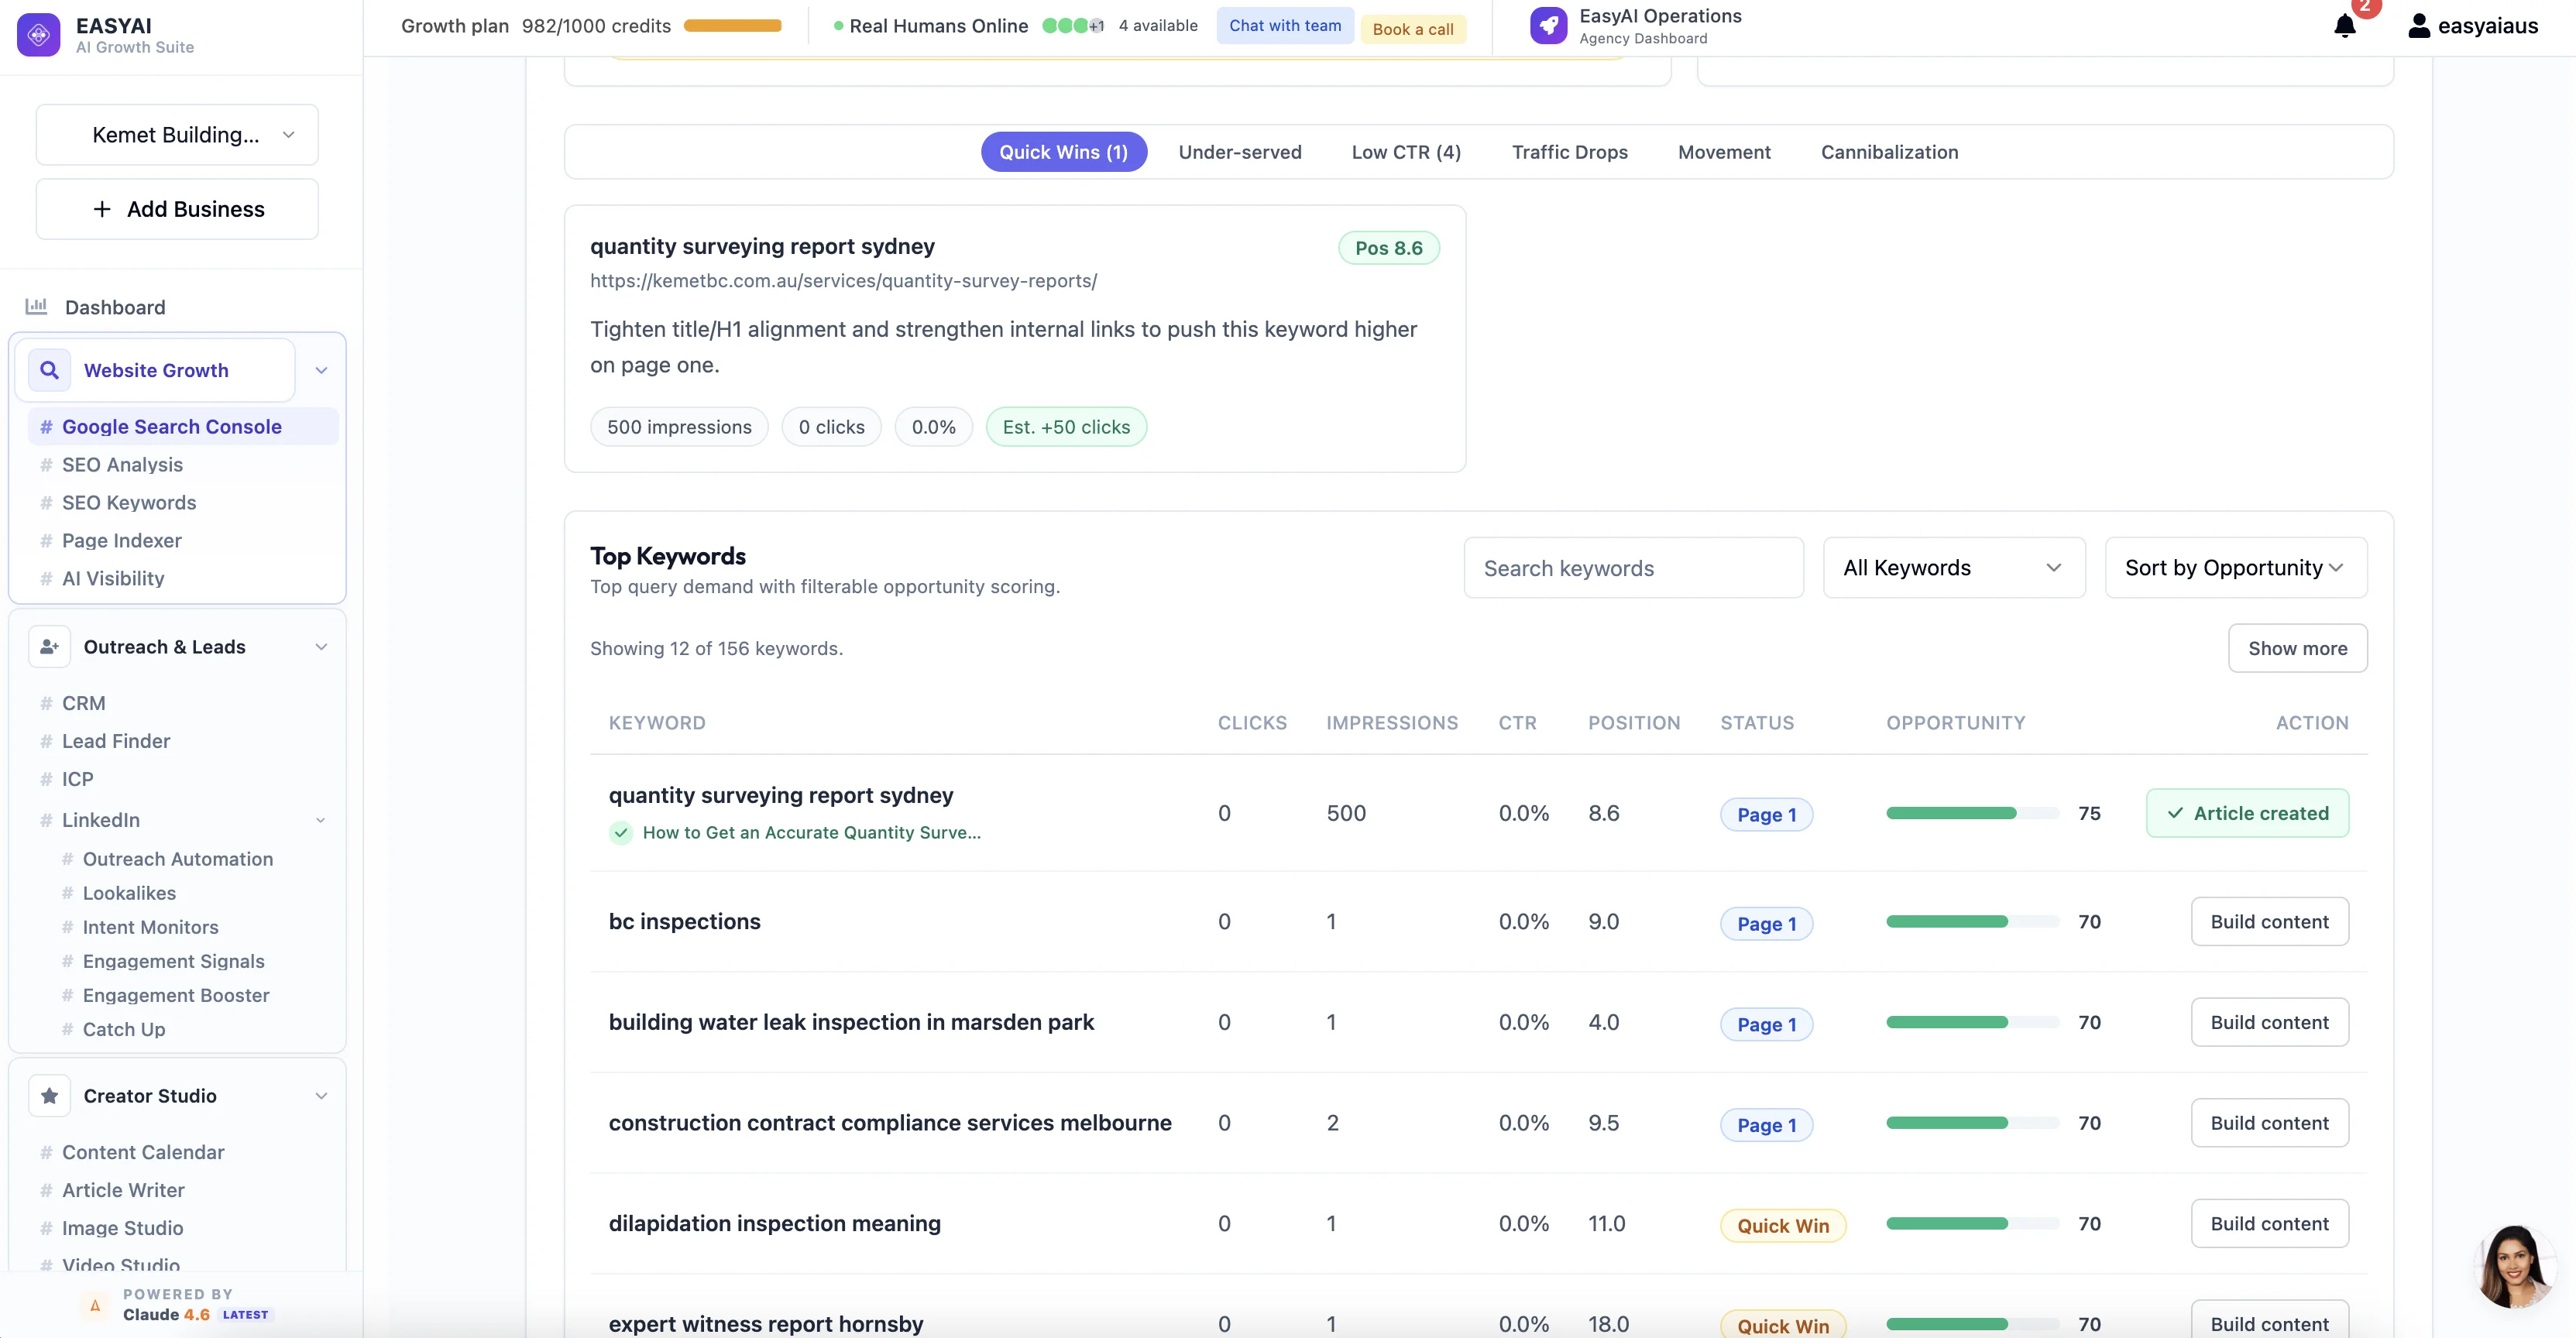The width and height of the screenshot is (2576, 1338).
Task: Switch to the Cannibalization tab
Action: (x=1889, y=152)
